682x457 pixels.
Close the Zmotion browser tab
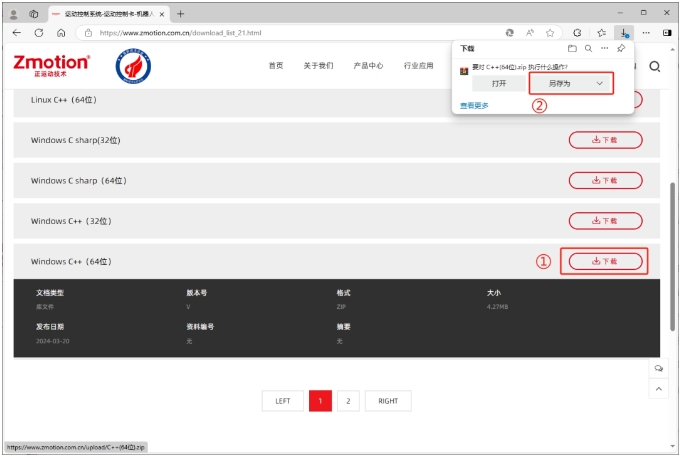click(161, 14)
